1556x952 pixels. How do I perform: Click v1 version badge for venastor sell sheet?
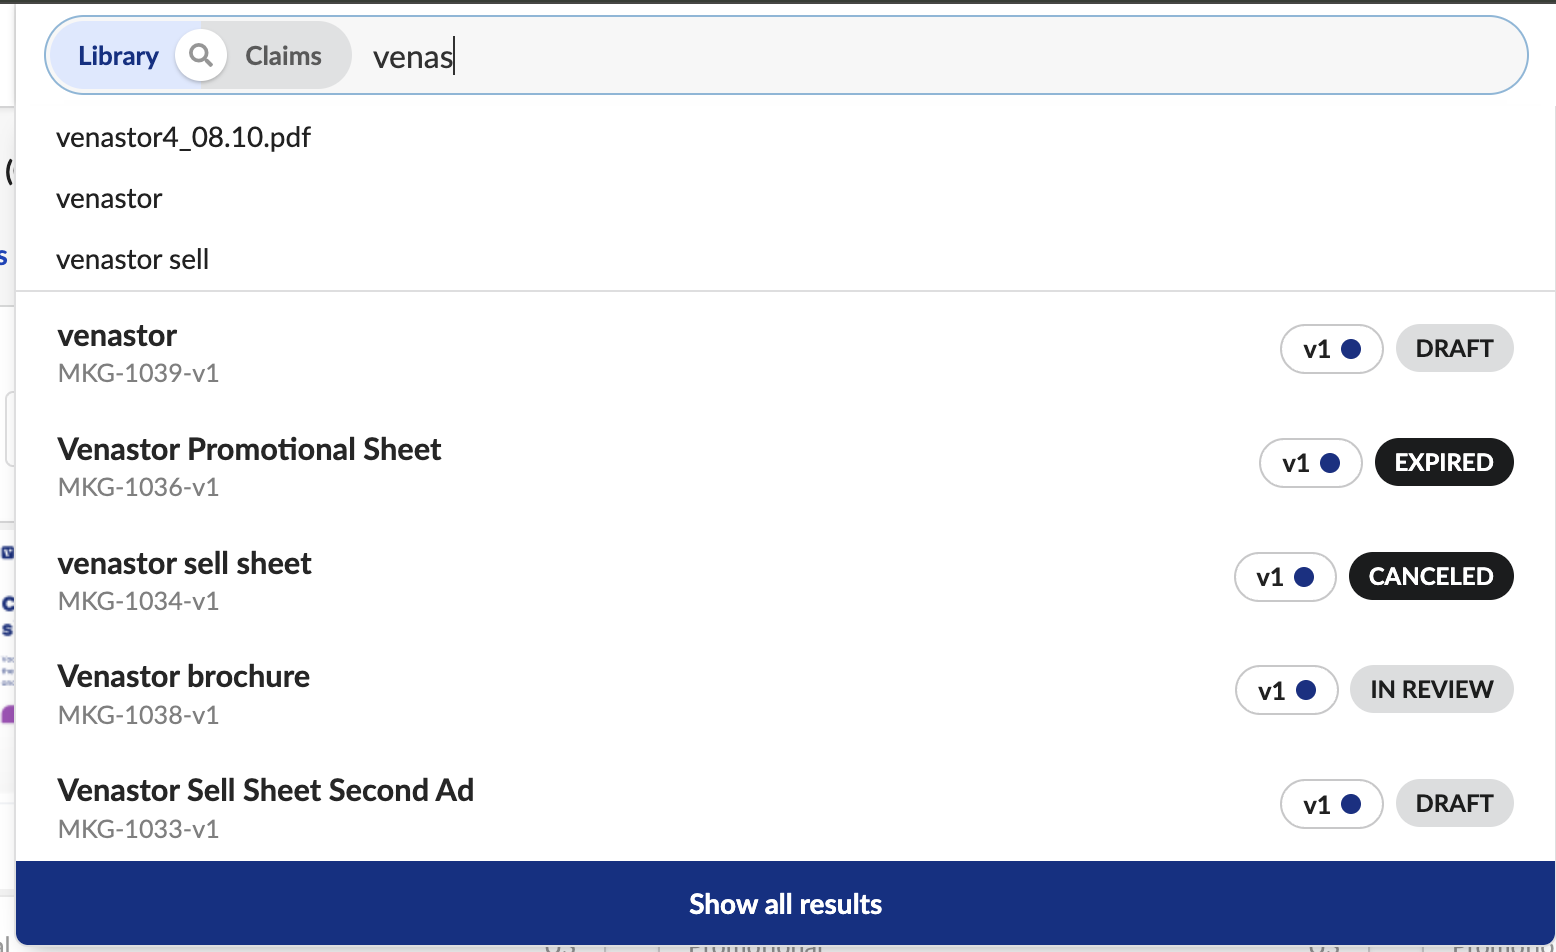tap(1285, 577)
